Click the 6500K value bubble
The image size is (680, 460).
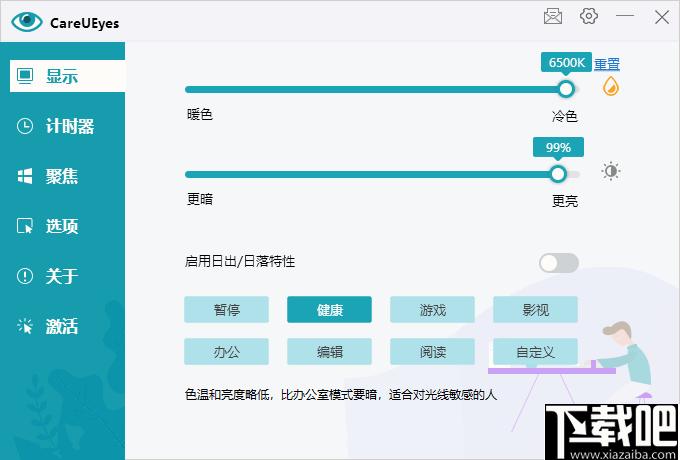(x=566, y=63)
